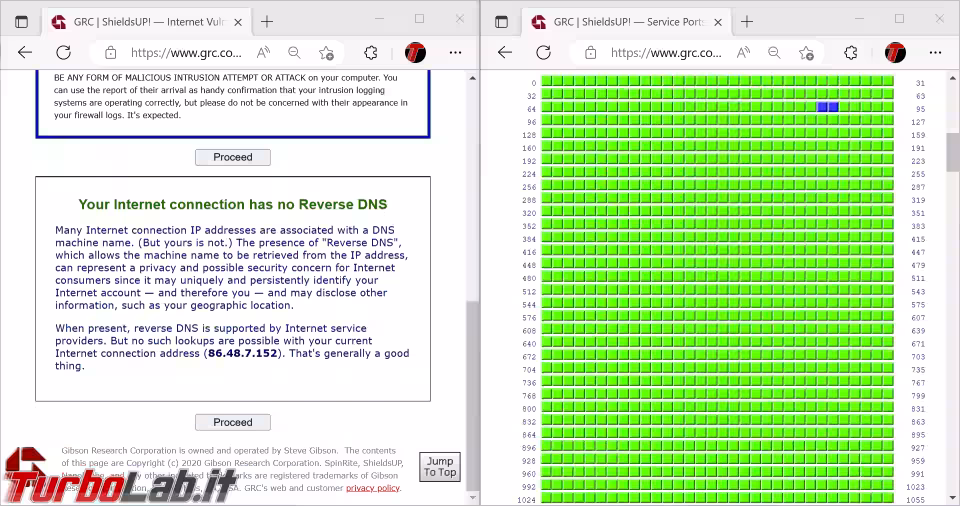Select the GRC ShieldsUP Internet Vulnerability tab
The image size is (960, 506).
click(147, 22)
